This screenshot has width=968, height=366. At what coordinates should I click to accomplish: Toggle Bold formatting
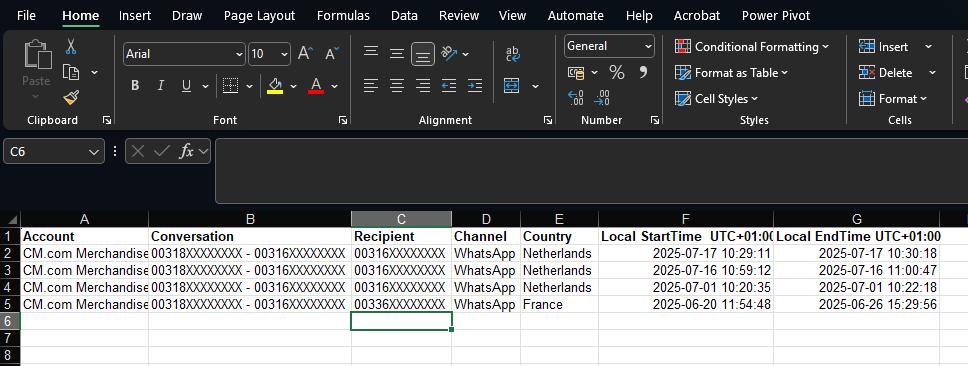(135, 86)
